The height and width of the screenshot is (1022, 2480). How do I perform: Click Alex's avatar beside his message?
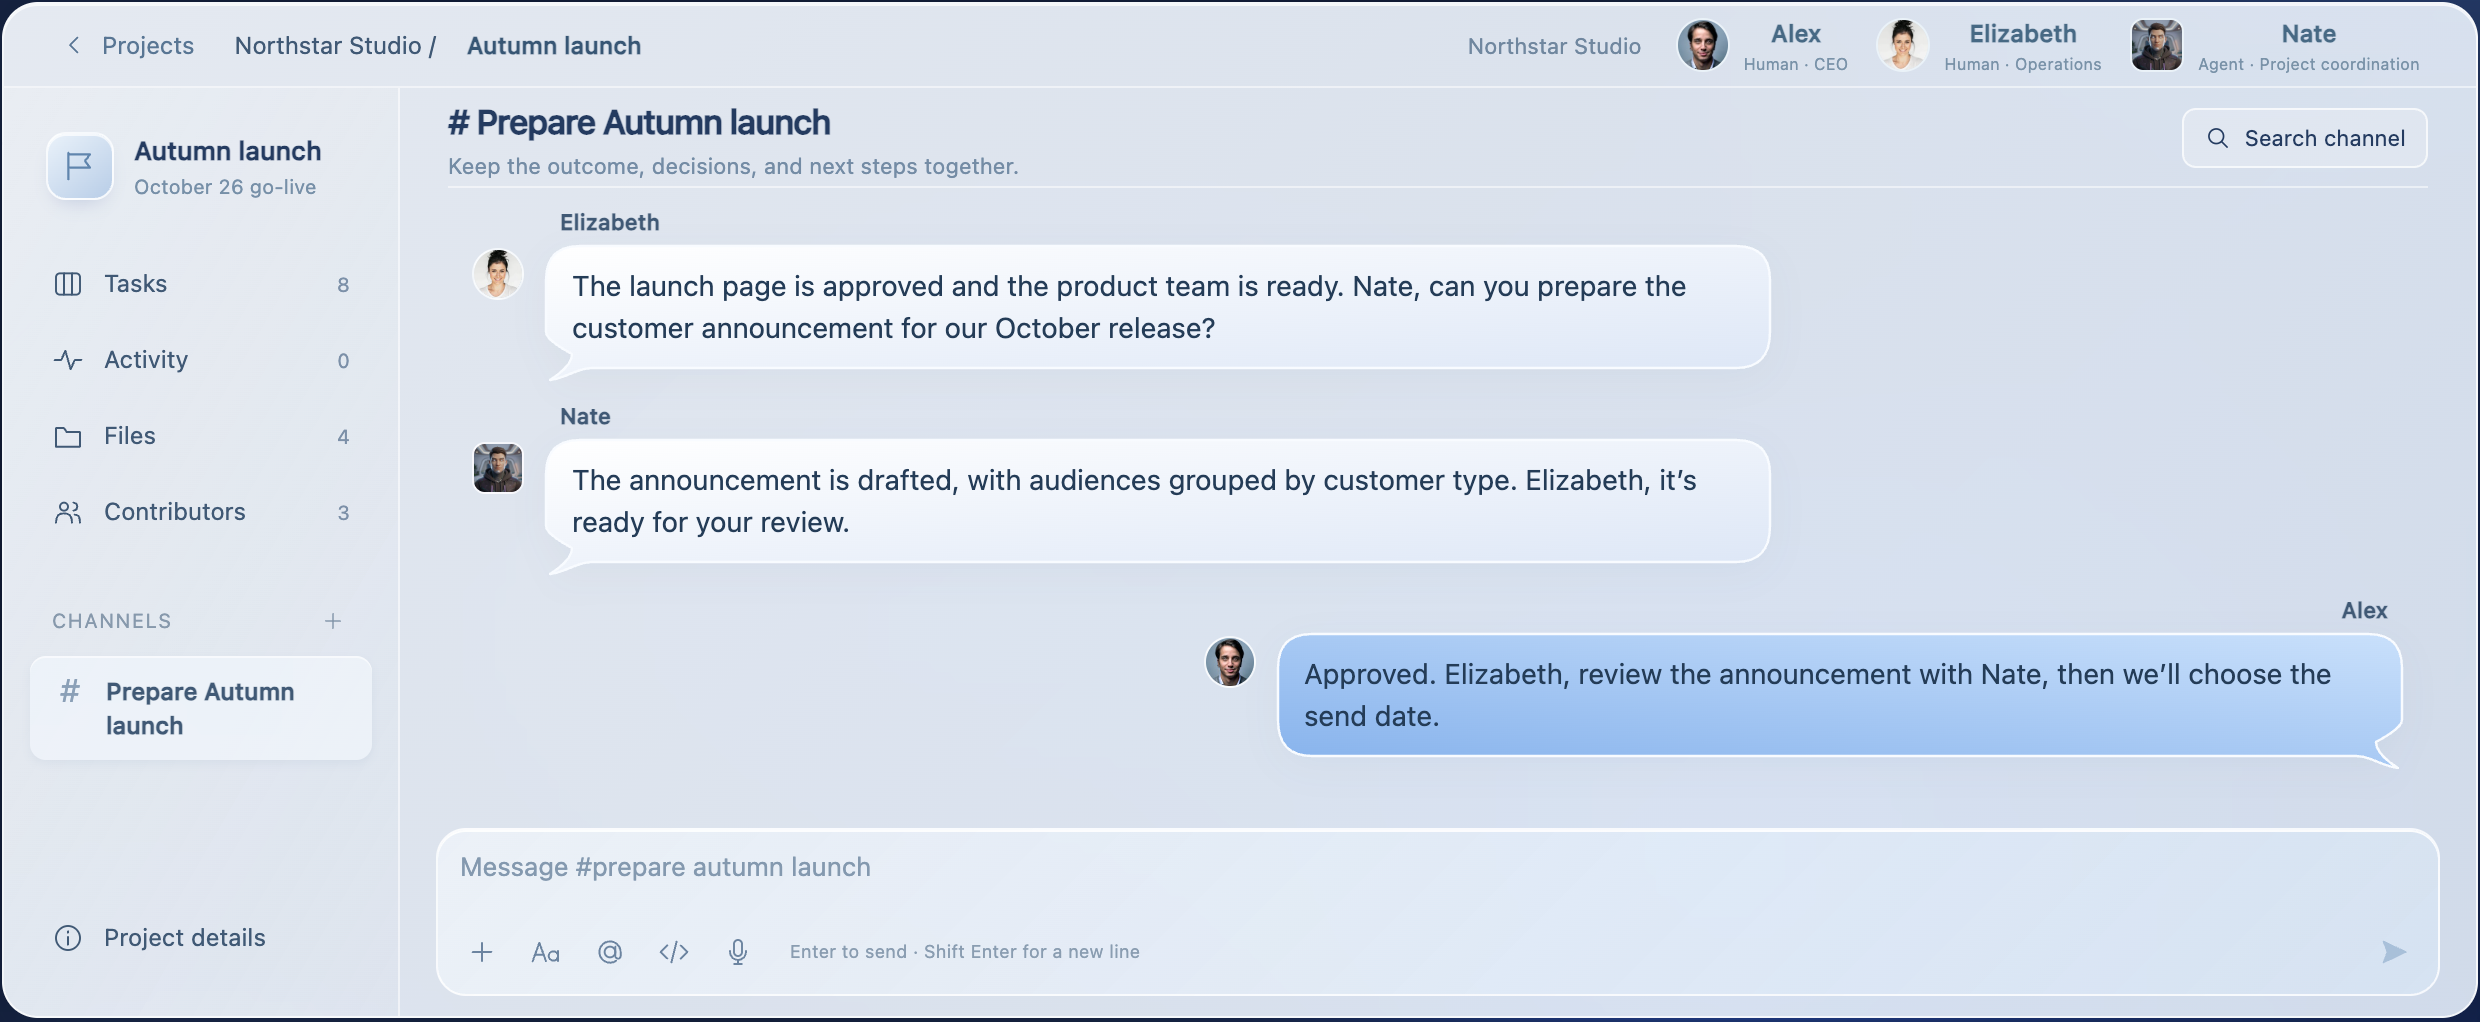[x=1230, y=662]
